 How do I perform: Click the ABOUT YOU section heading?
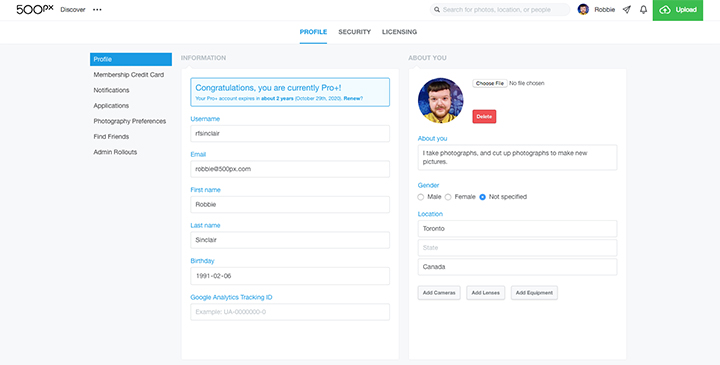point(428,58)
